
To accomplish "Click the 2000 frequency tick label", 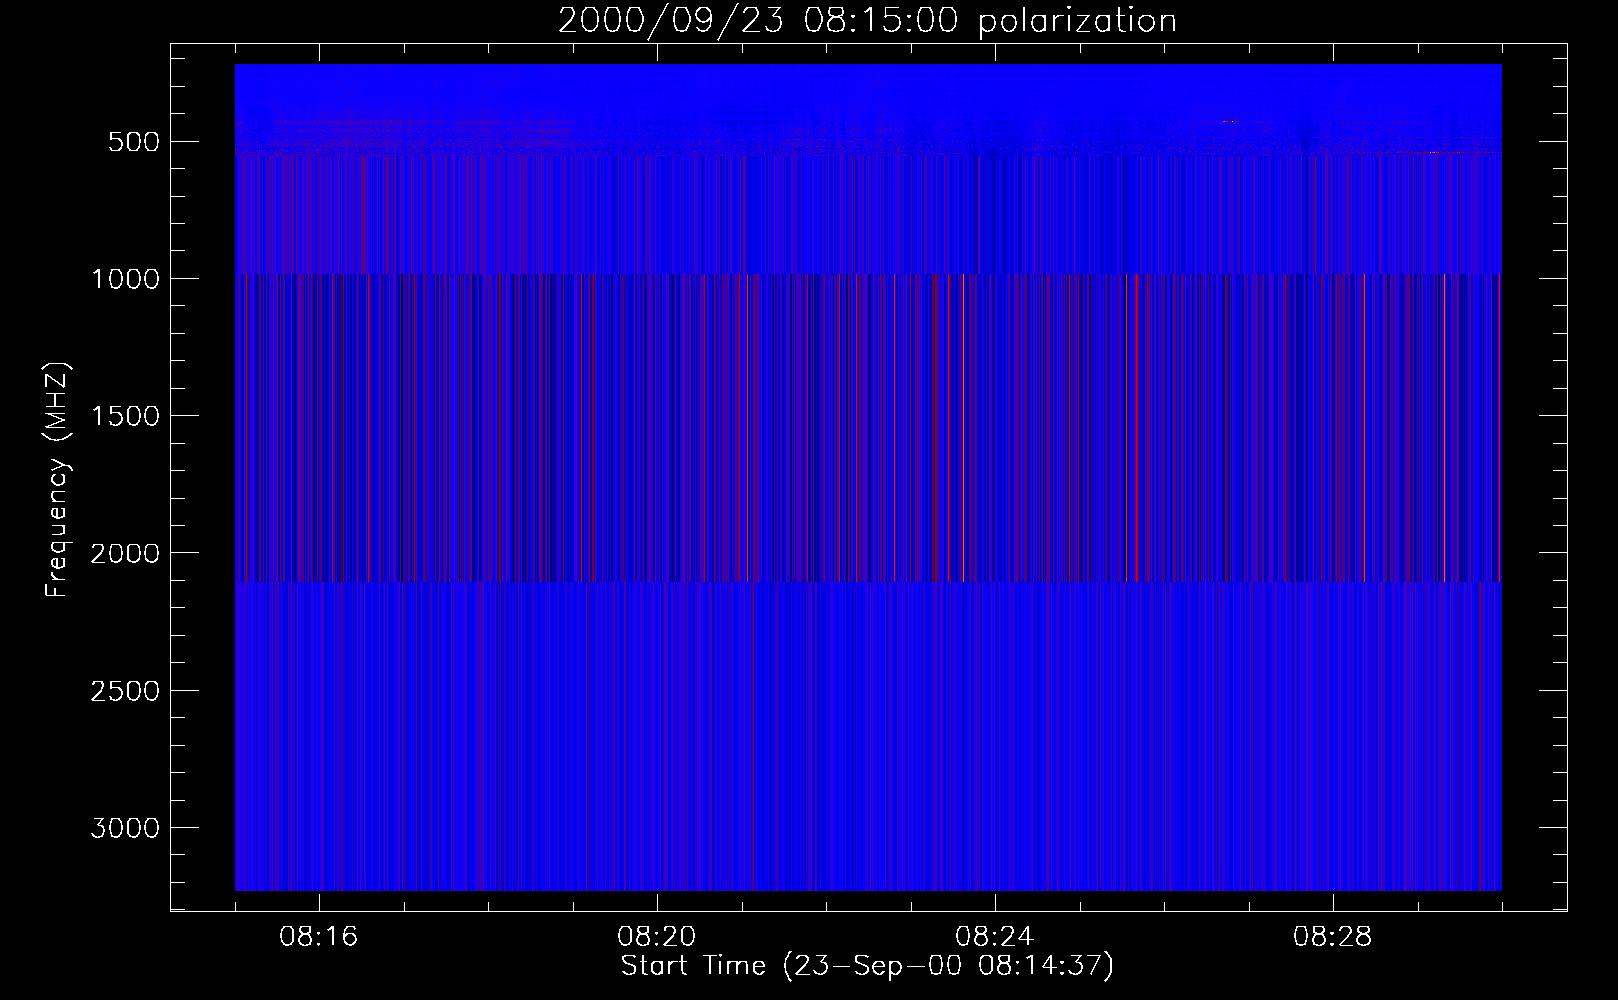I will tap(125, 553).
